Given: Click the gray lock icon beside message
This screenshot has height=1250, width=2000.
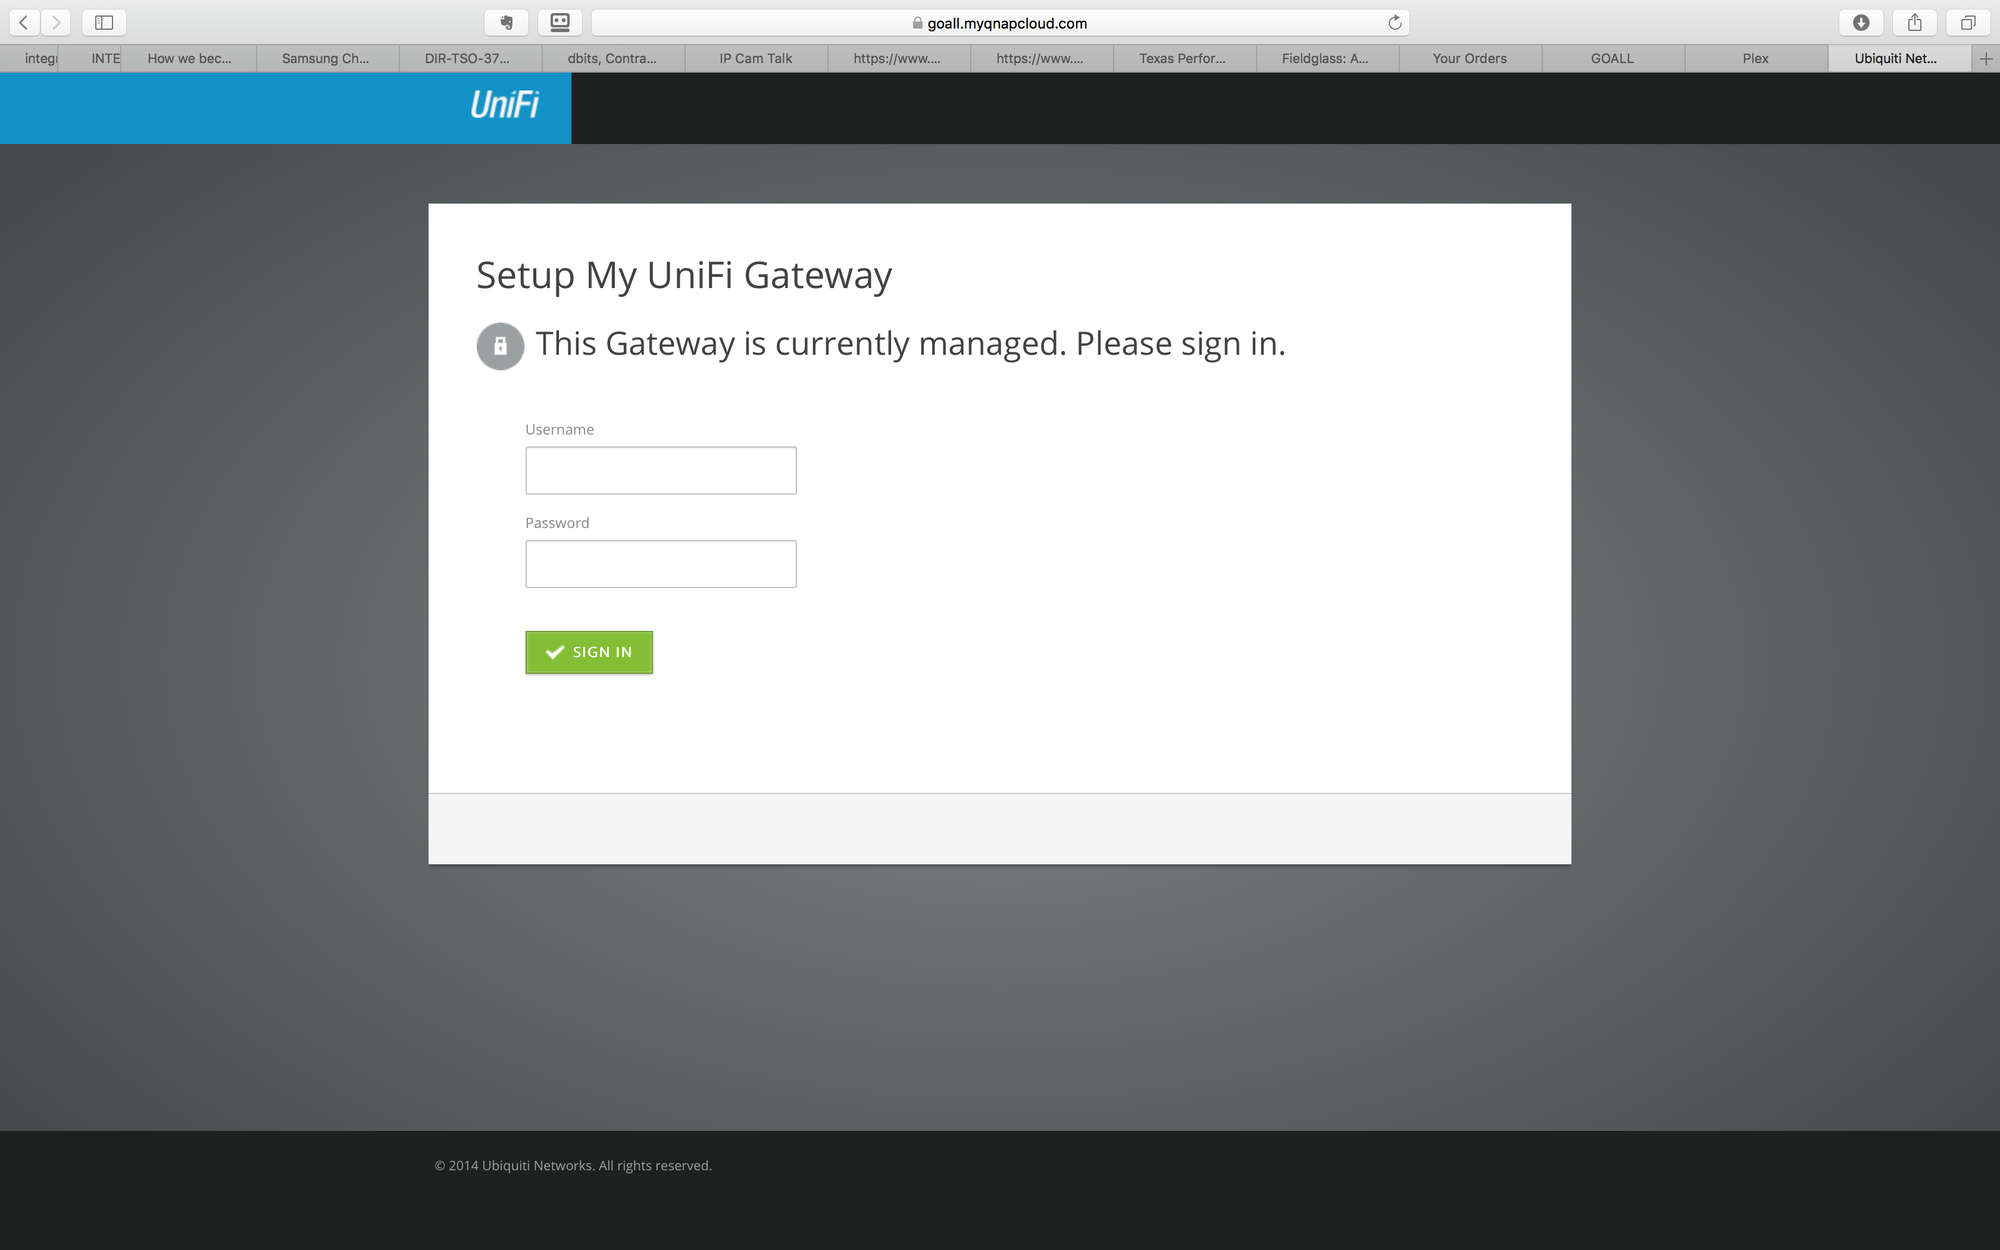Looking at the screenshot, I should pos(500,346).
